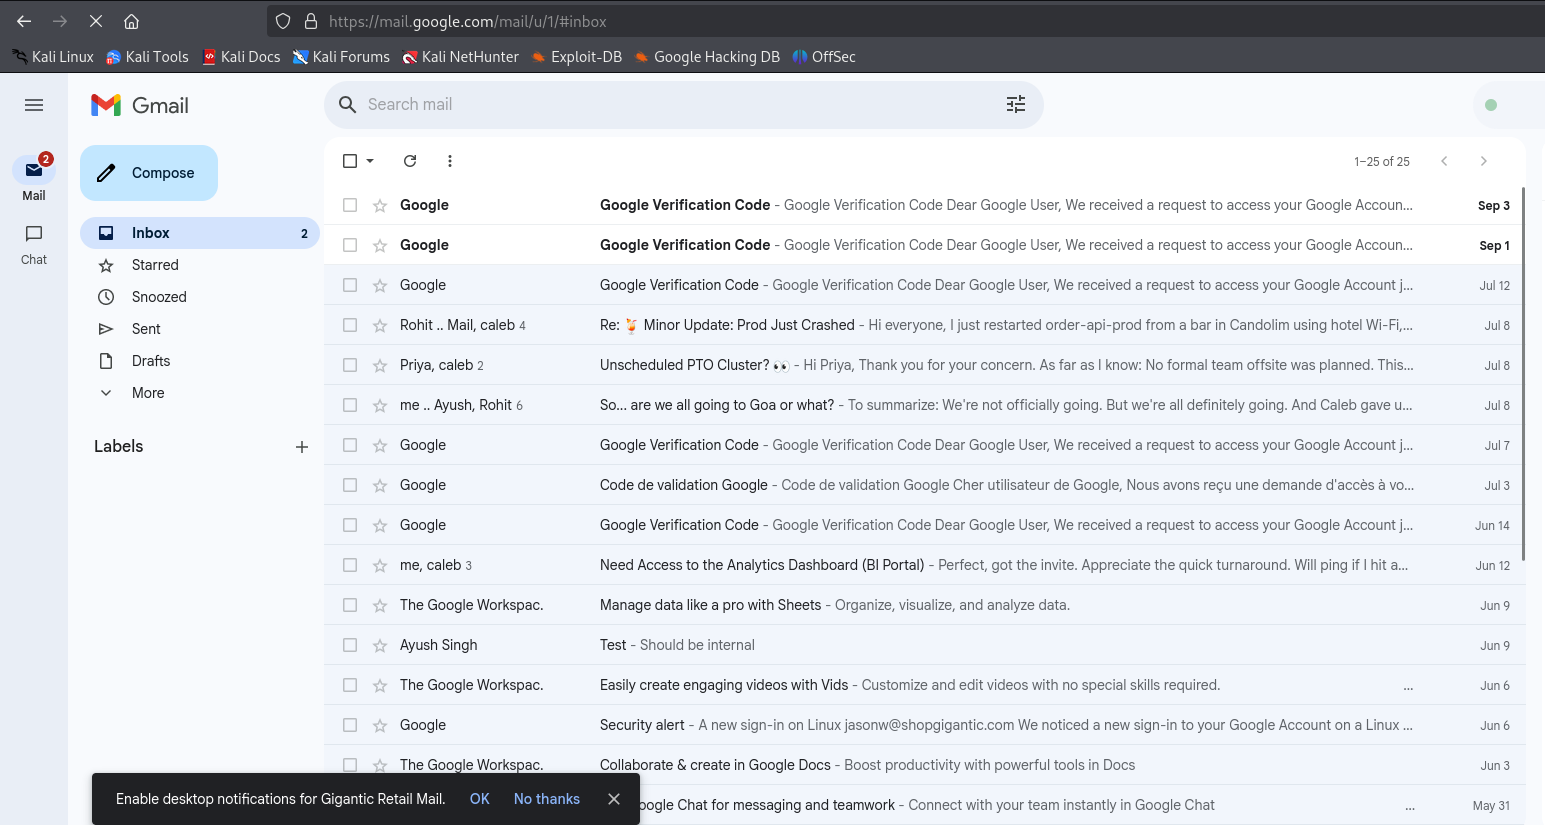1545x825 pixels.
Task: Open the Drafts folder
Action: click(x=200, y=361)
